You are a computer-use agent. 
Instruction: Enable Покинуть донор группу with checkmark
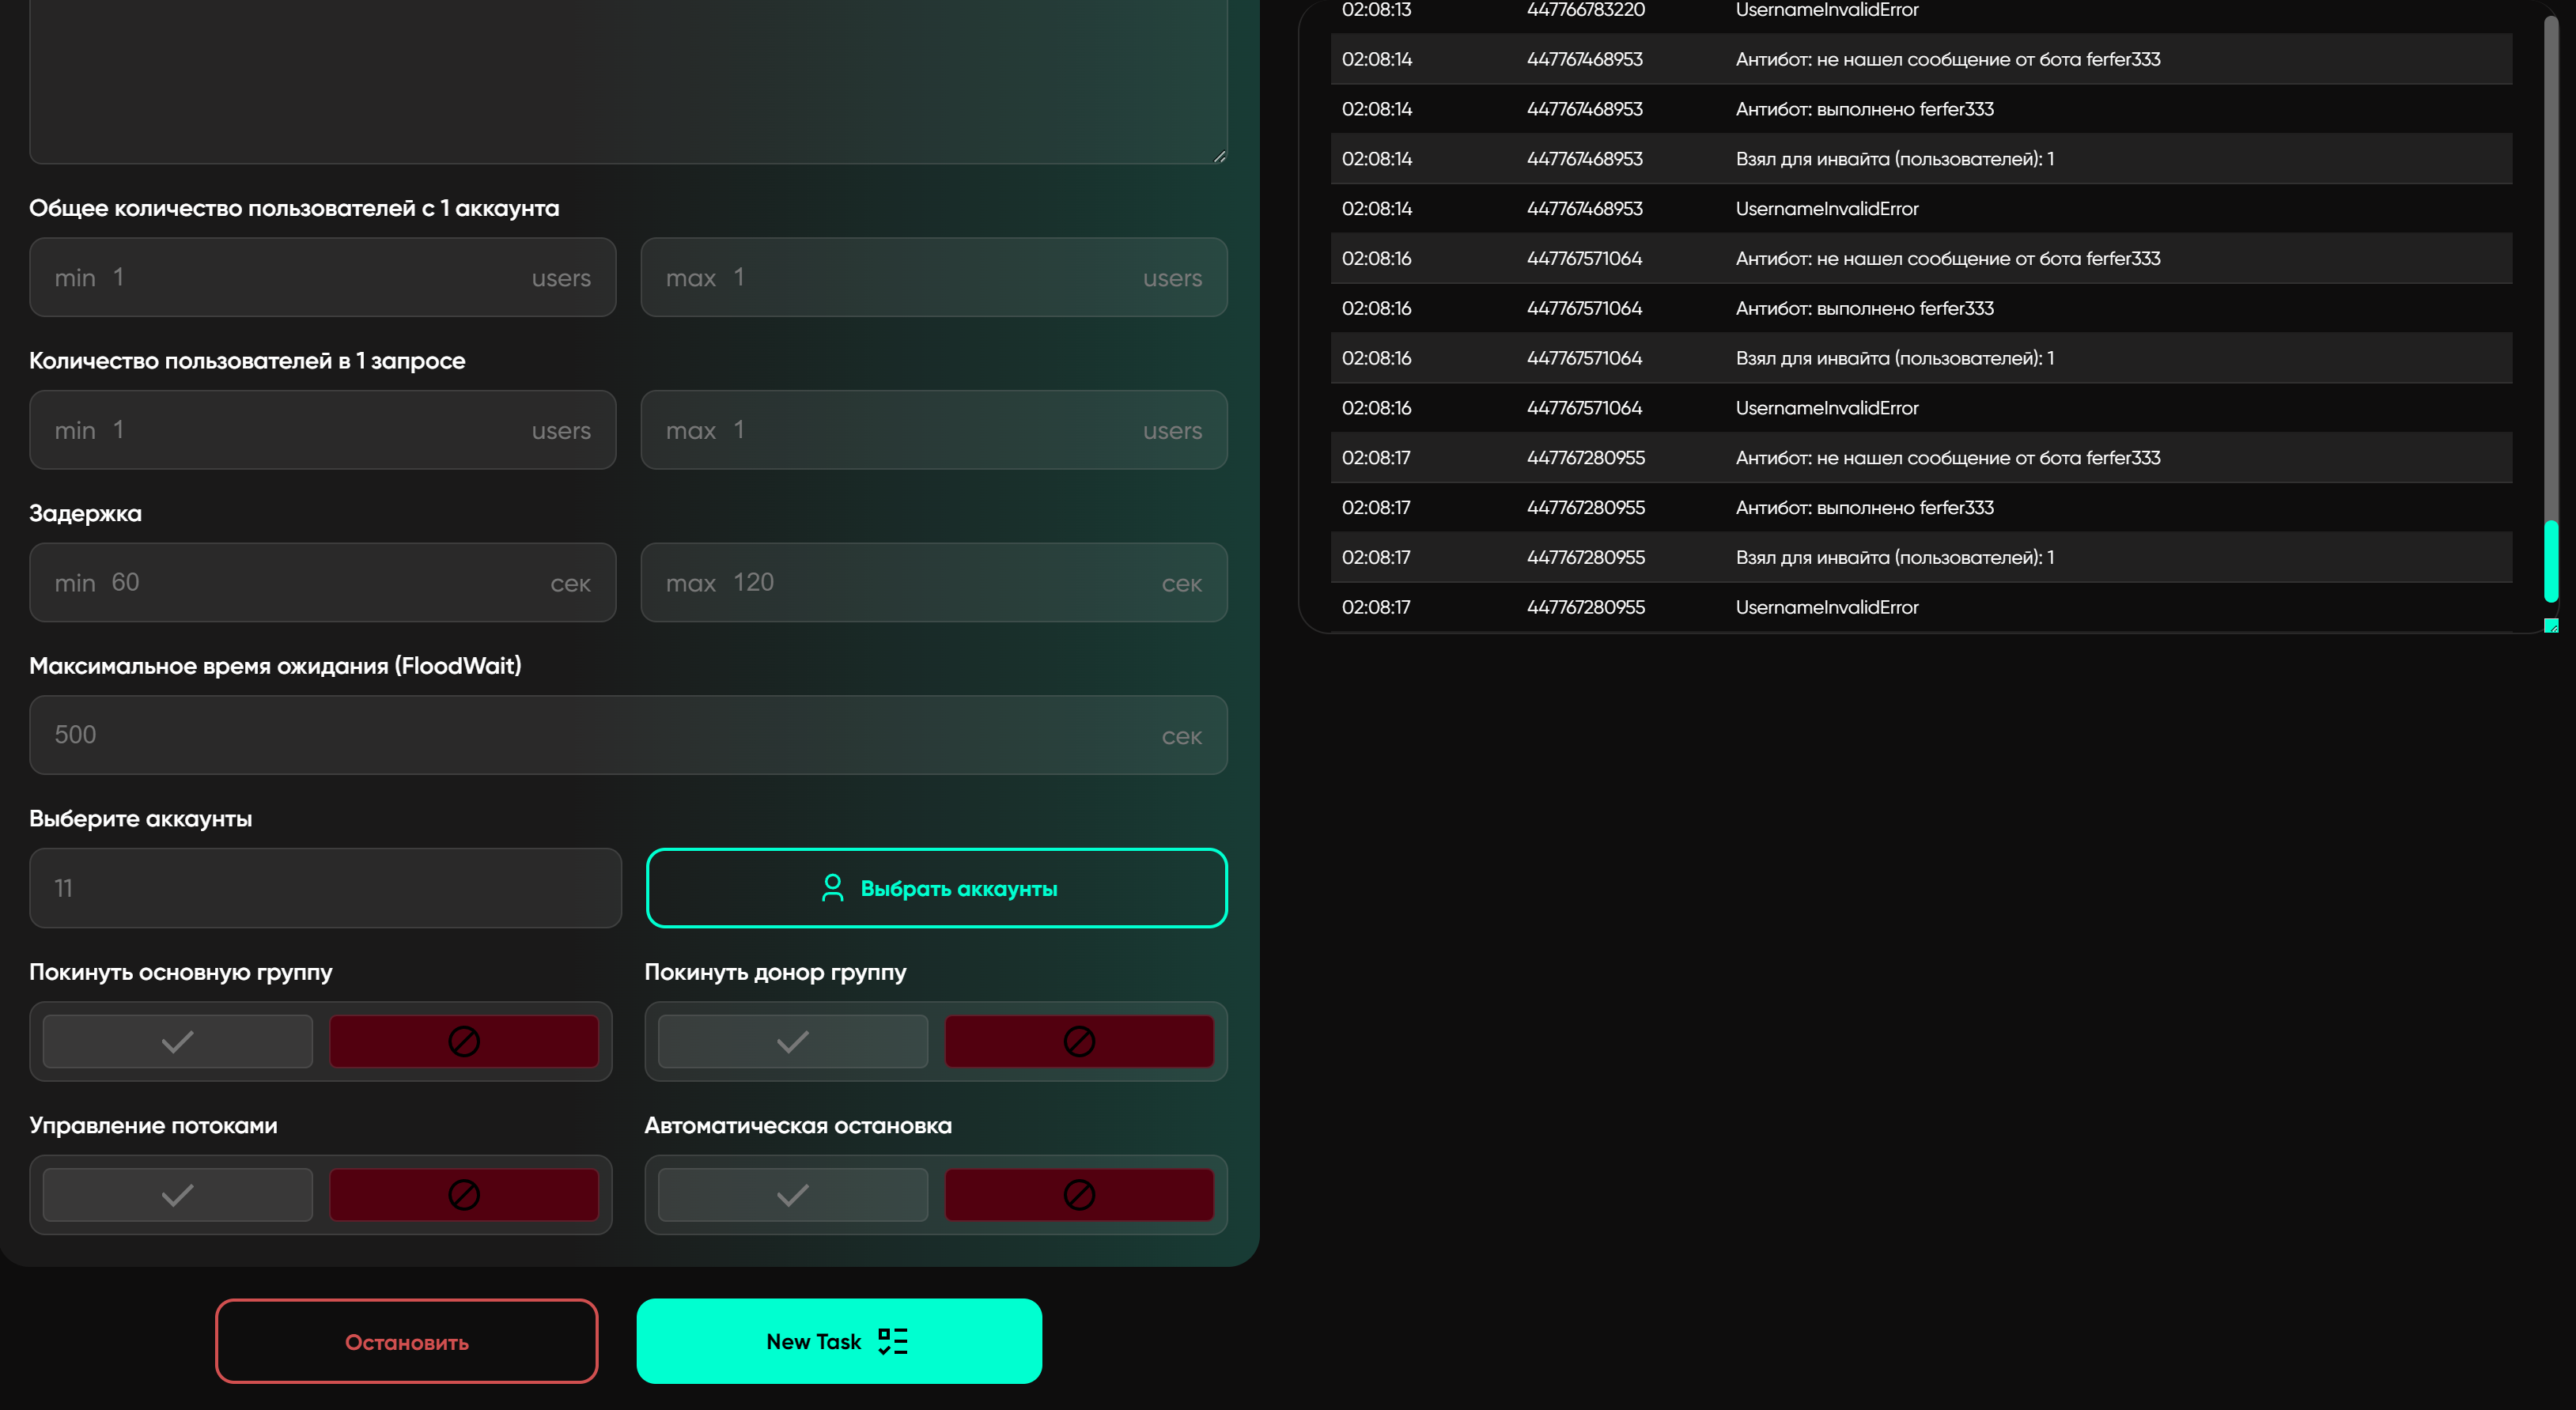pyautogui.click(x=793, y=1042)
